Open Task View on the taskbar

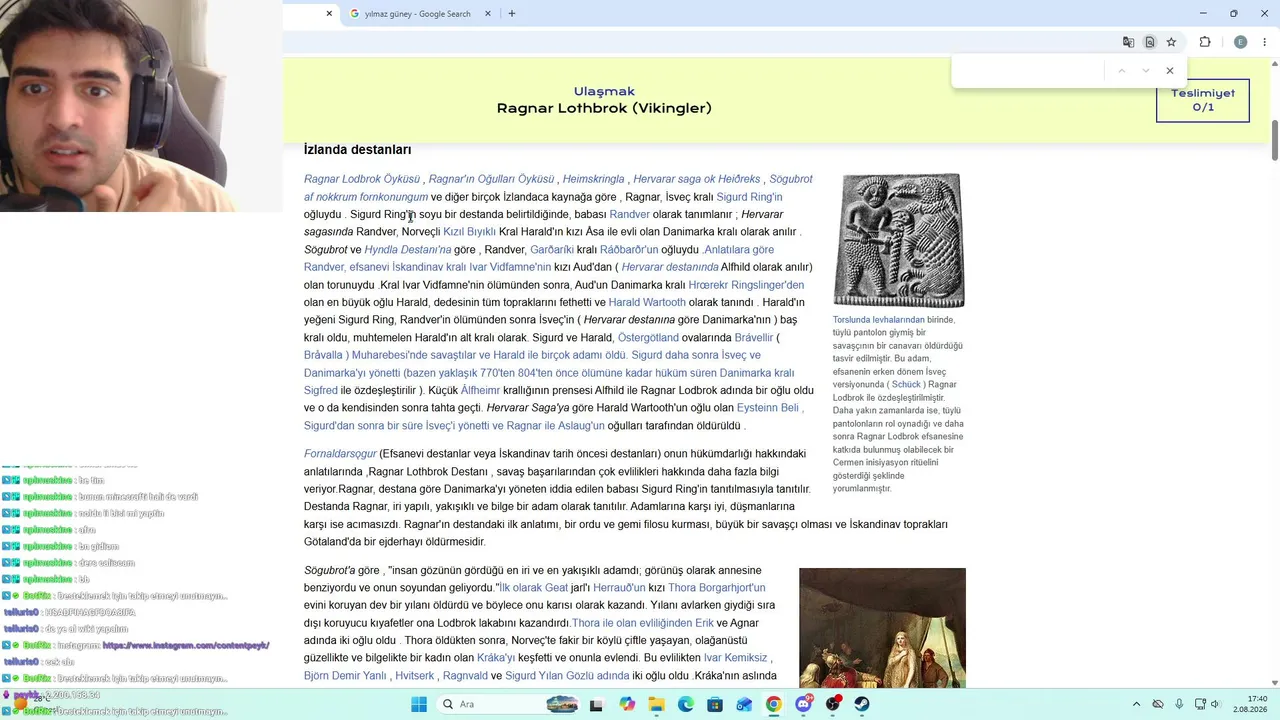point(597,704)
